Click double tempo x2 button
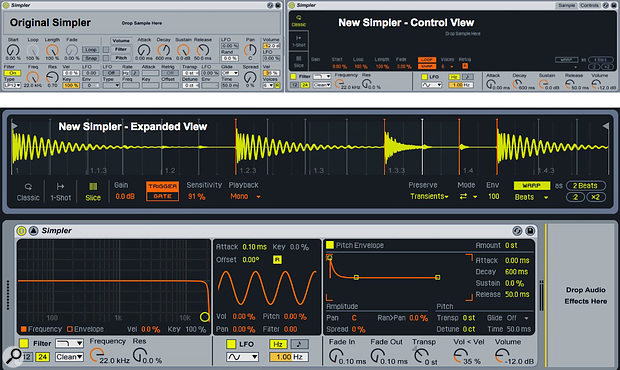This screenshot has width=620, height=370. 595,197
